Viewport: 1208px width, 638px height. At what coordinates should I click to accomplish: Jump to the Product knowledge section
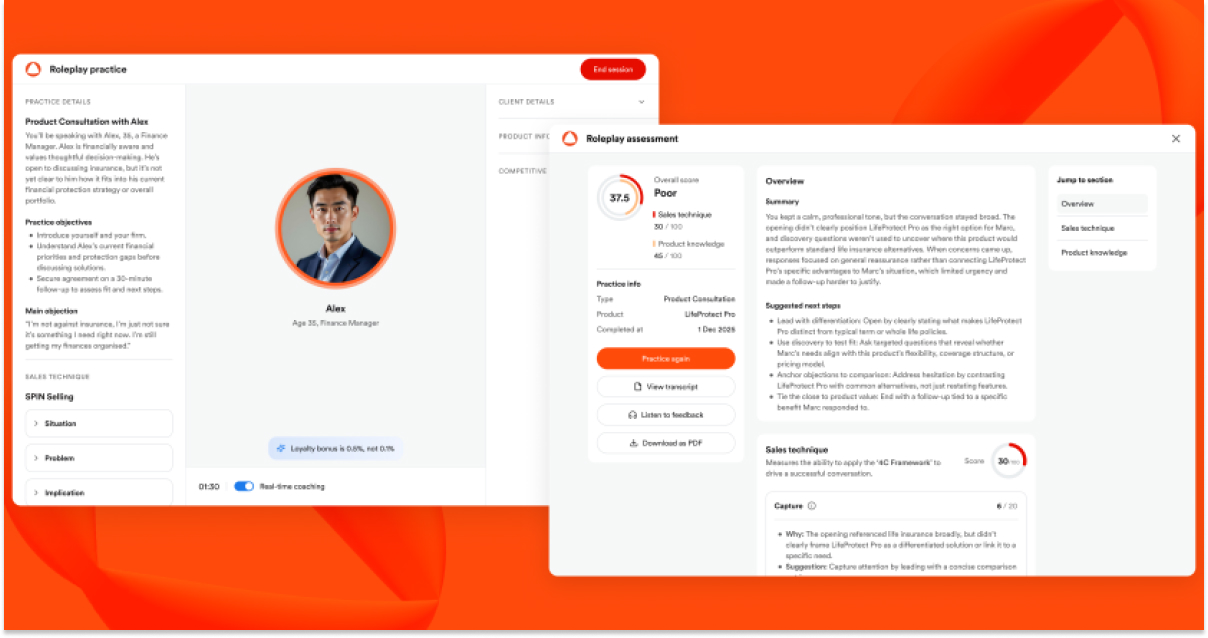1102,253
